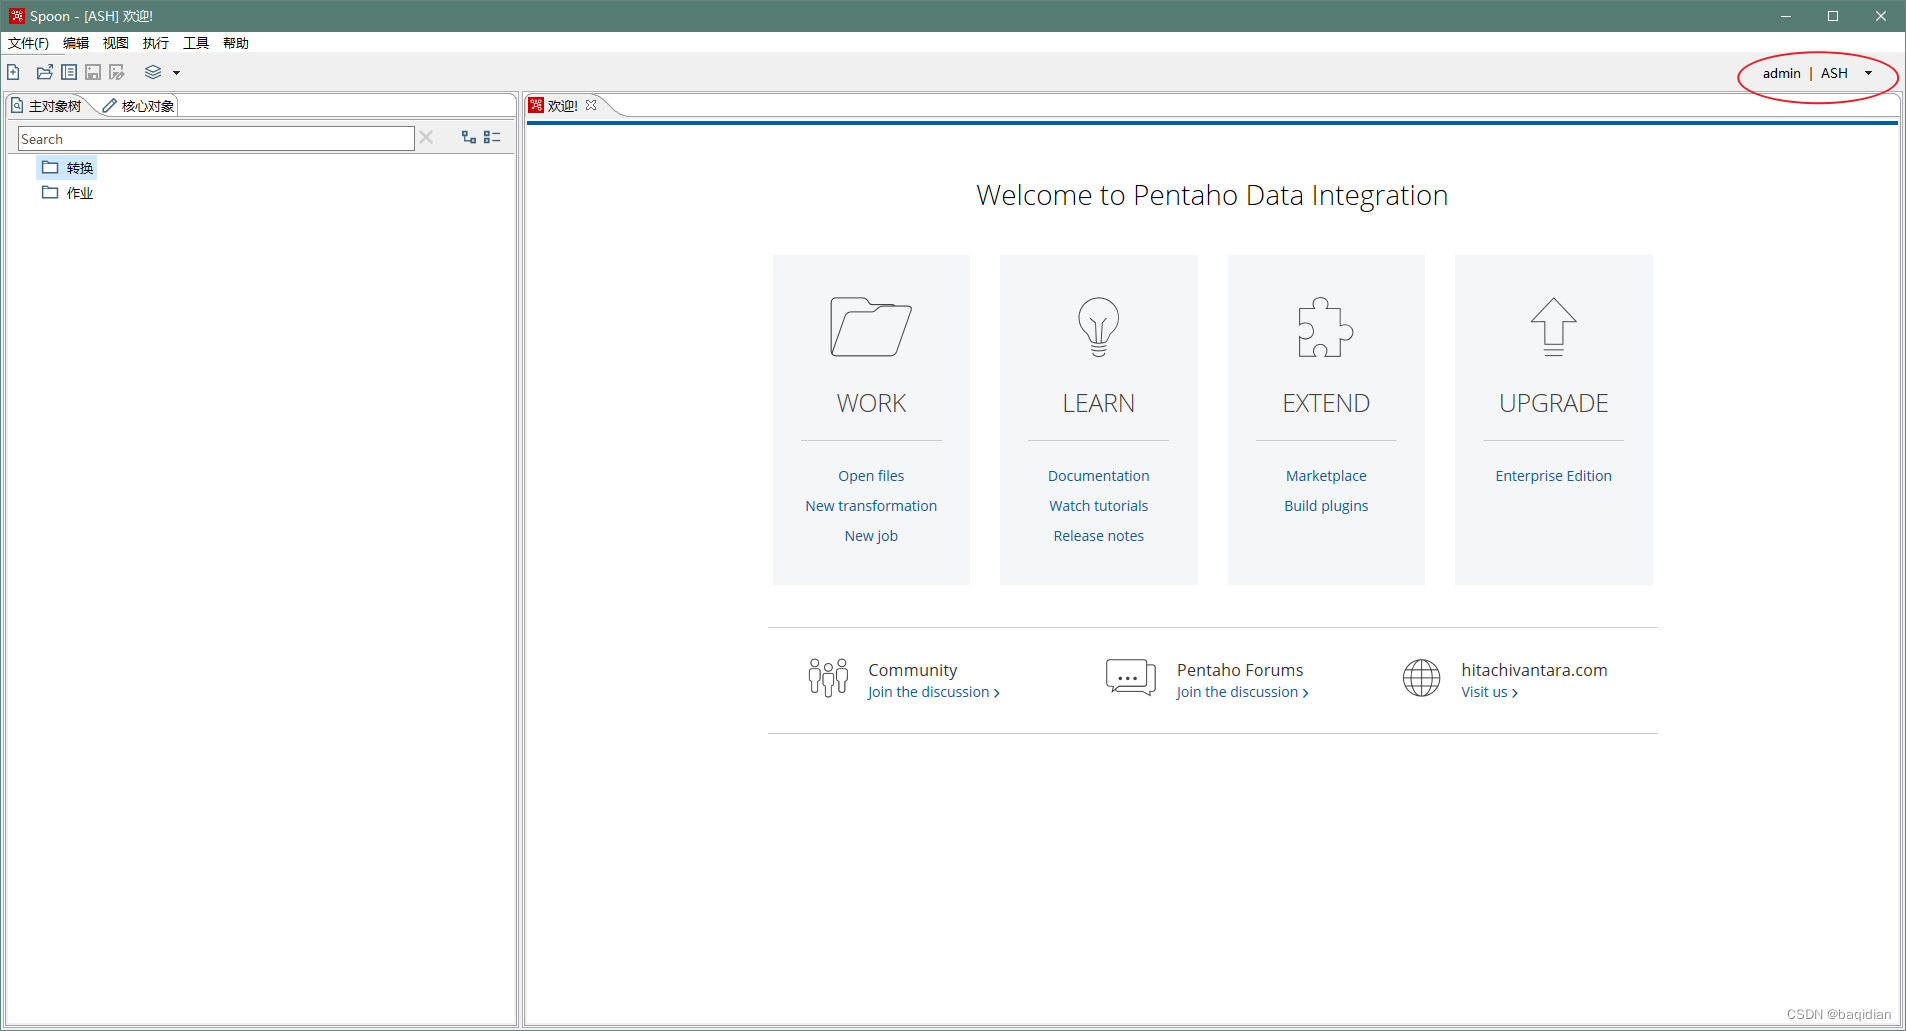The width and height of the screenshot is (1906, 1031).
Task: Open the Release notes link
Action: (x=1098, y=536)
